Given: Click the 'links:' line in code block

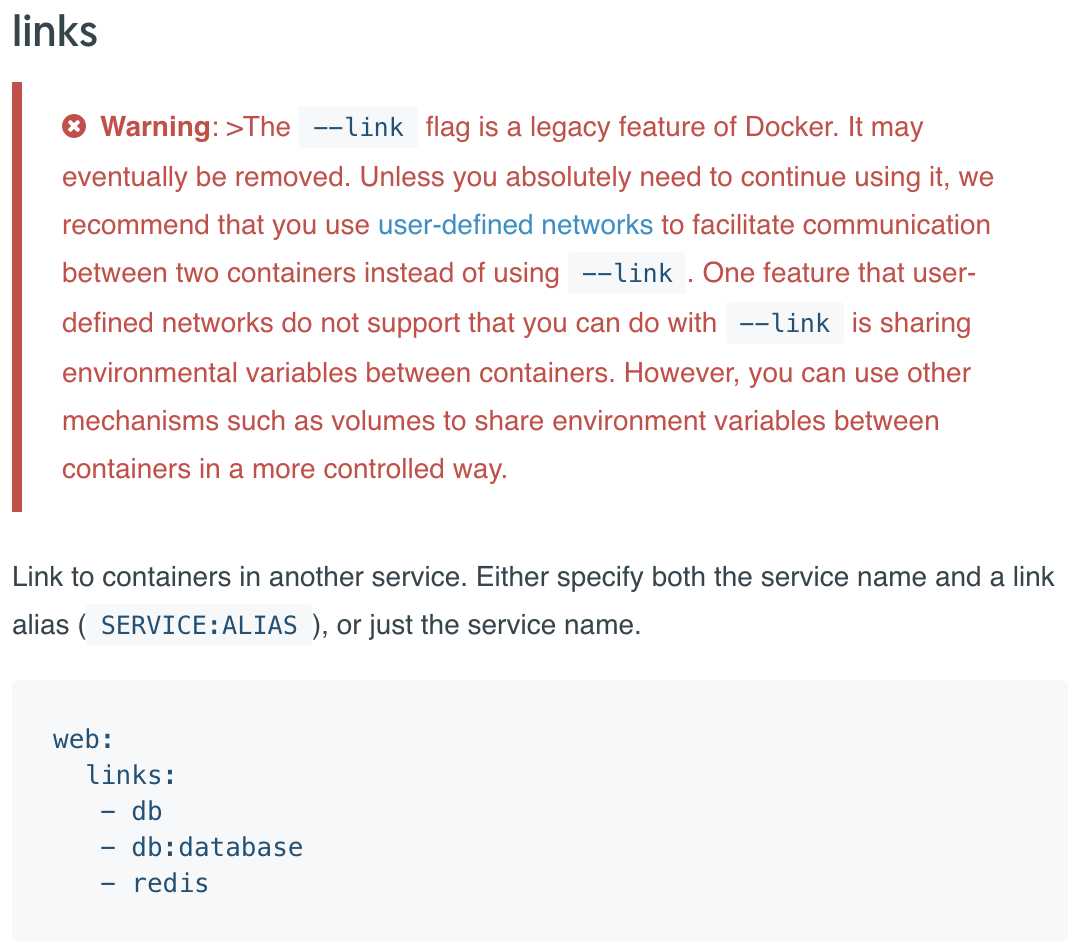Looking at the screenshot, I should point(131,775).
